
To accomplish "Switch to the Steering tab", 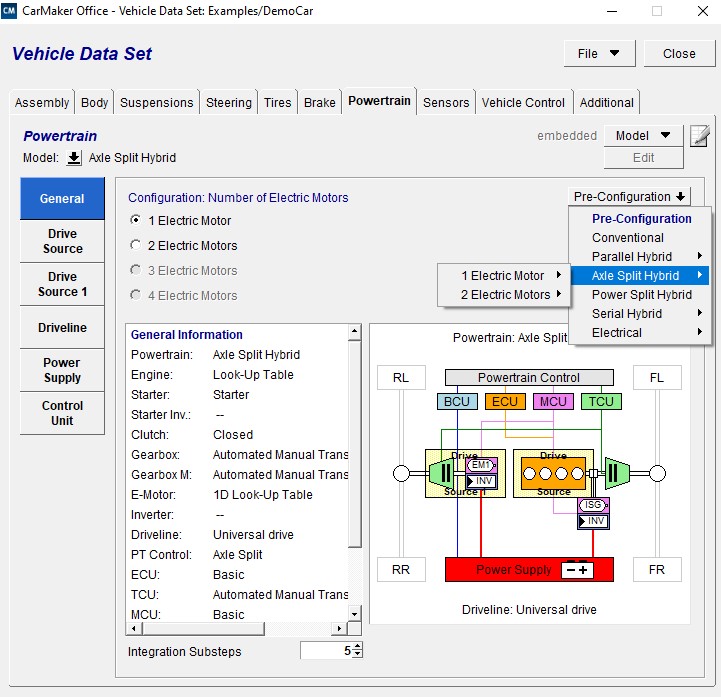I will [x=229, y=102].
